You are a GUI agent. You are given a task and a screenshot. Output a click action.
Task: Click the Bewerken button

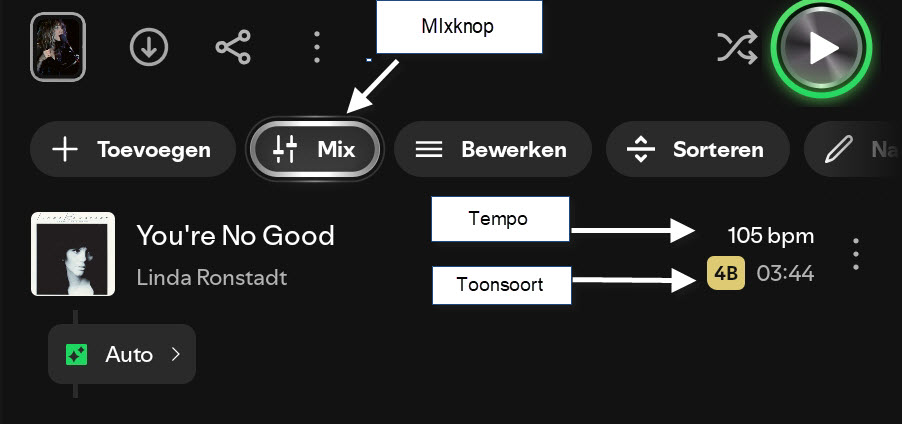492,150
